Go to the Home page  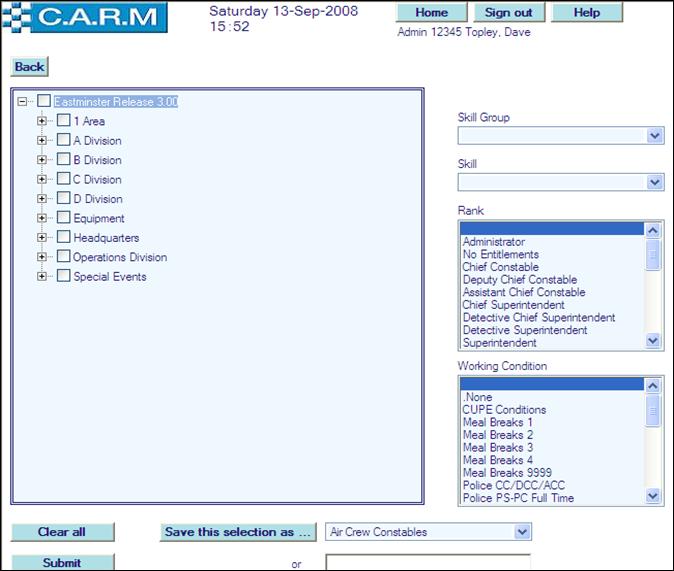tap(431, 13)
